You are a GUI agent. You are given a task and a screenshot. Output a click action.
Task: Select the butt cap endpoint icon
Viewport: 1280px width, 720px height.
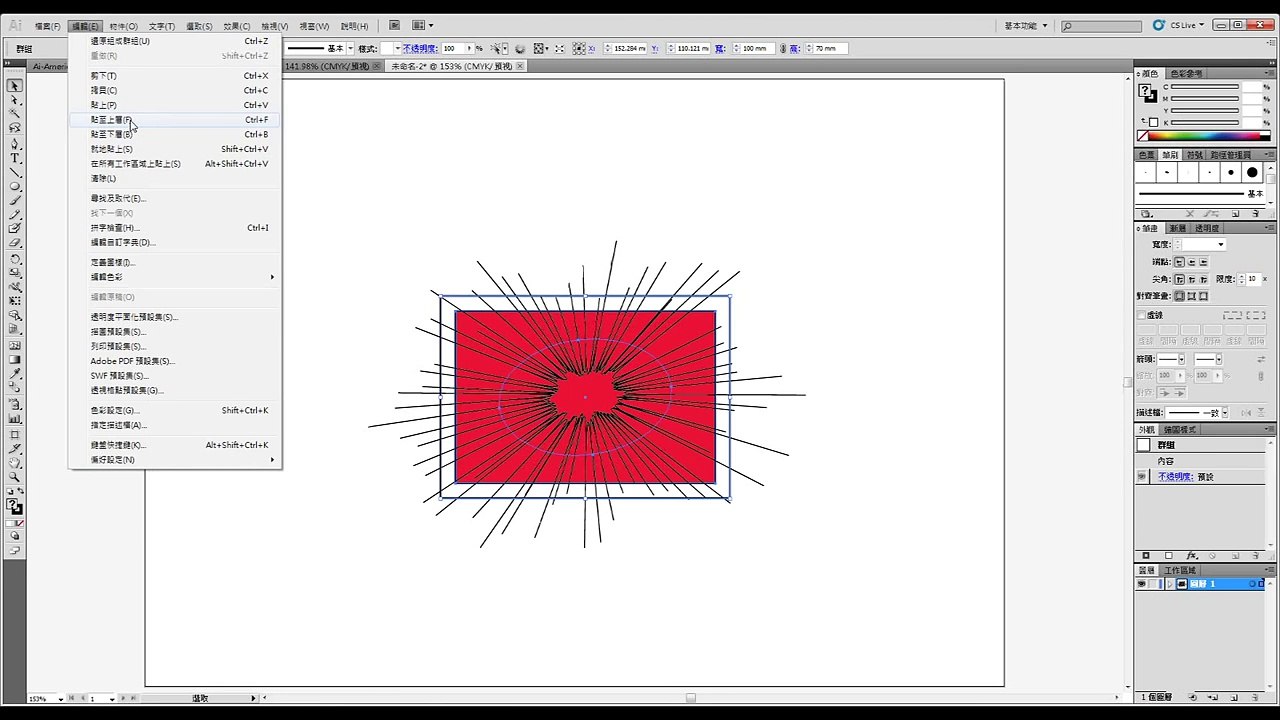tap(1180, 262)
